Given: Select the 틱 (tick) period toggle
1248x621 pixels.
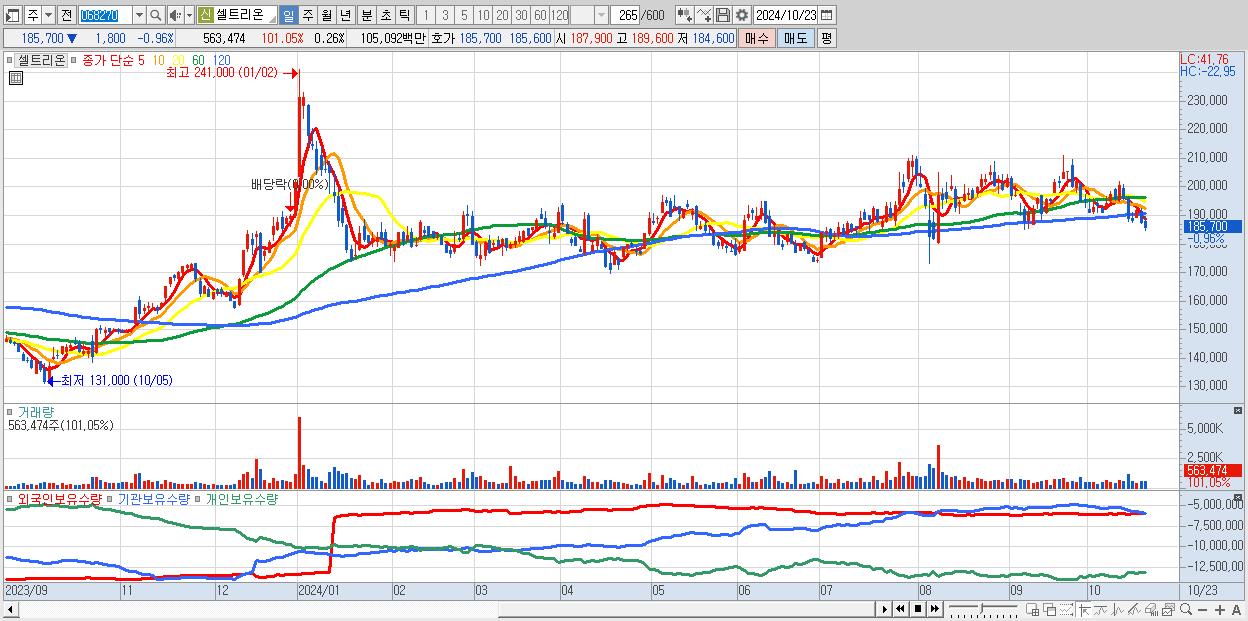Looking at the screenshot, I should (404, 15).
